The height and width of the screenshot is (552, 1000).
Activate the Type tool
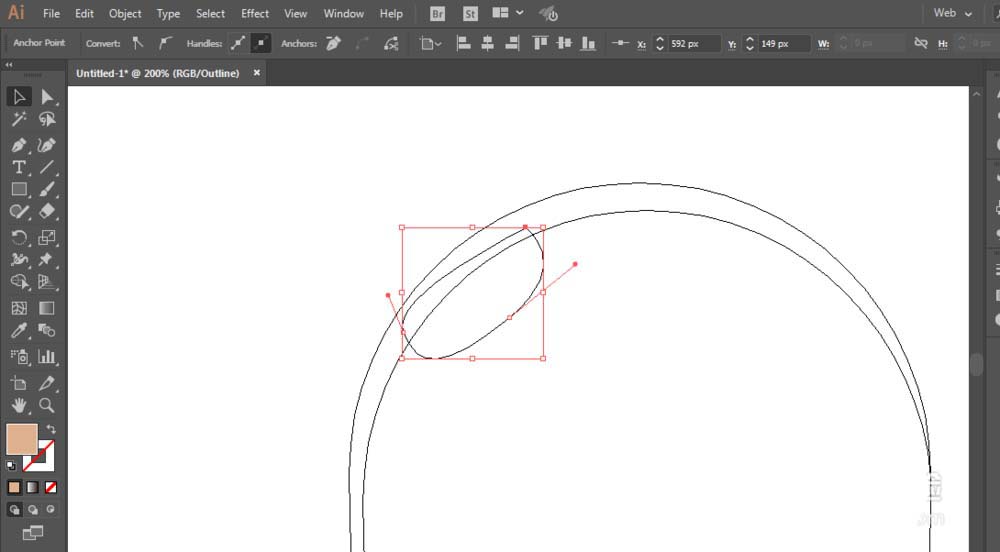18,167
